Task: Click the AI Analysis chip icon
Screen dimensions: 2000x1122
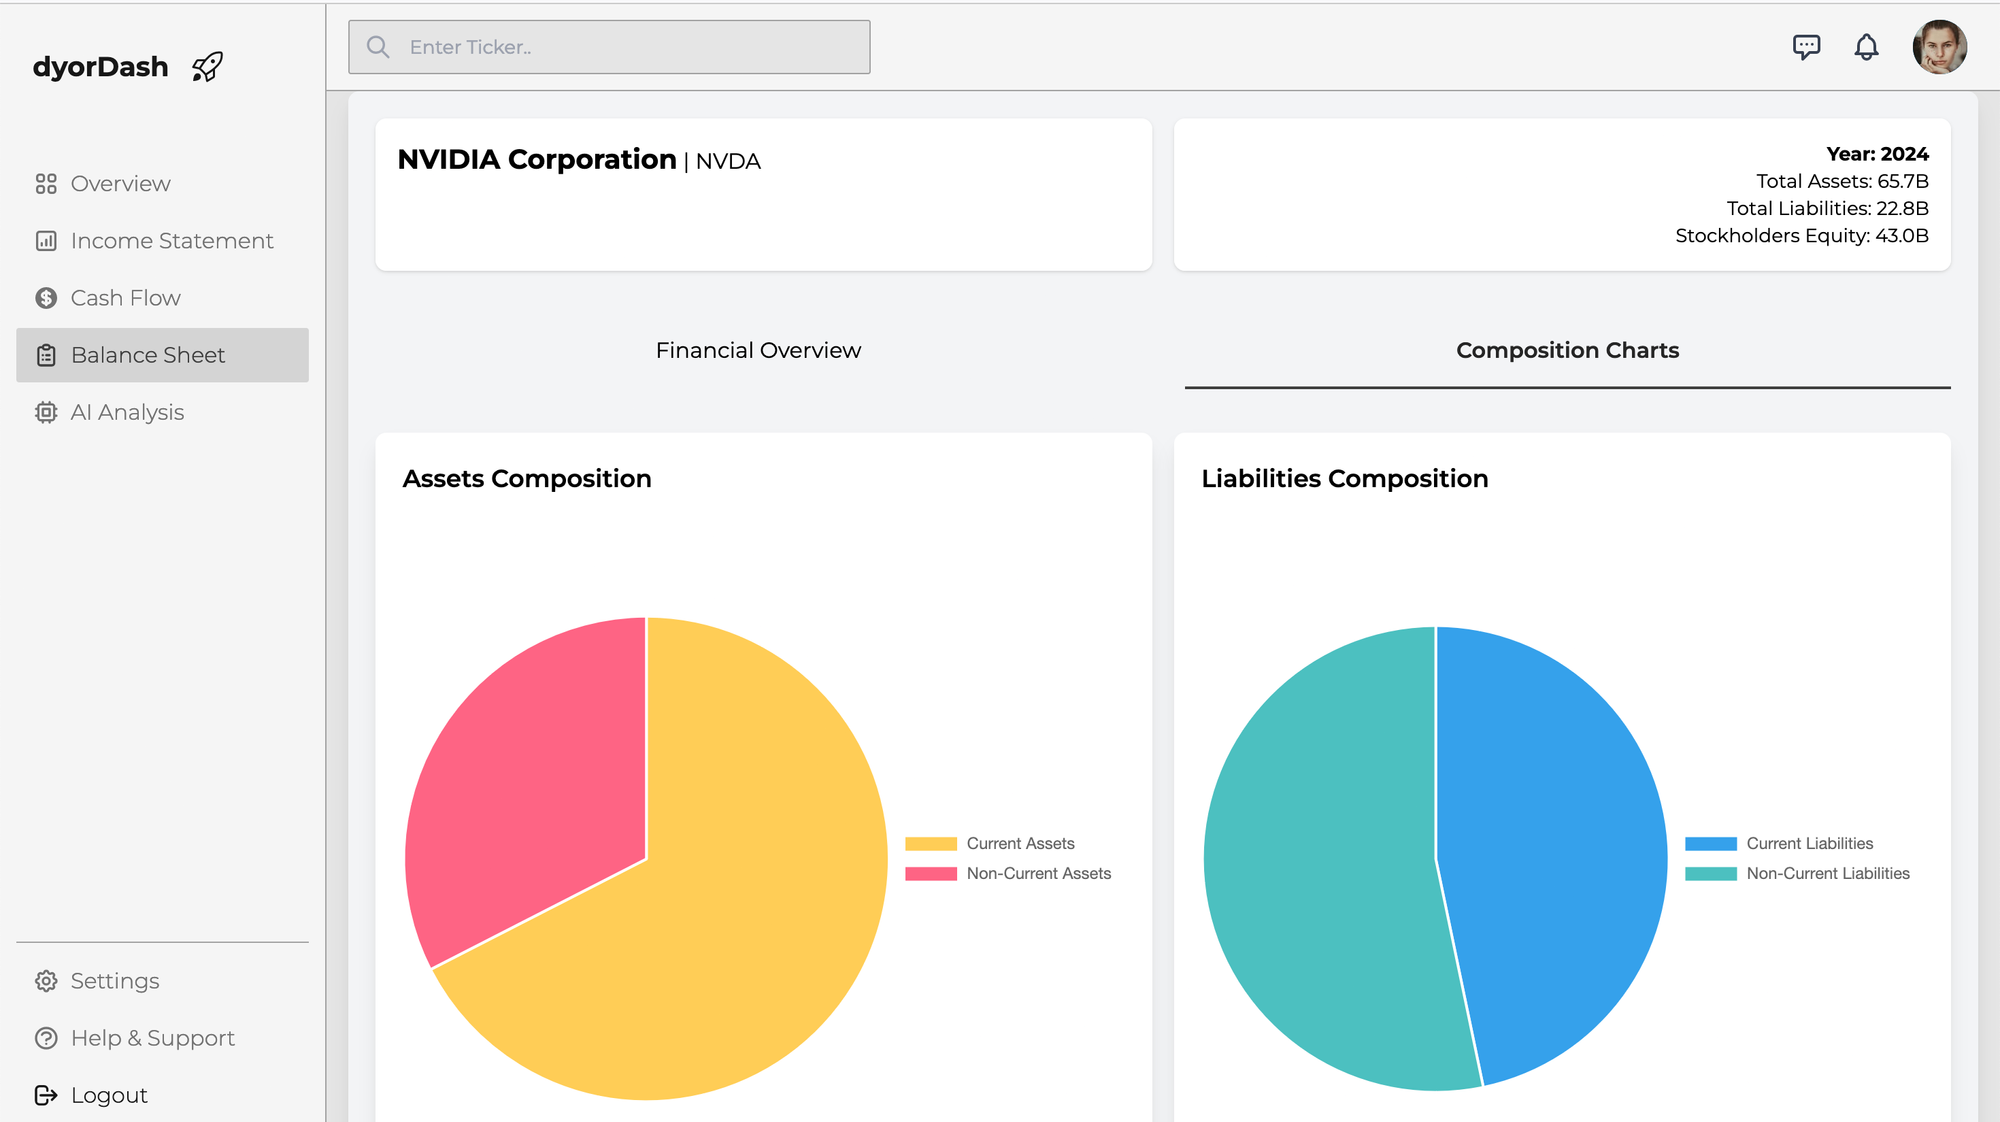Action: click(46, 412)
